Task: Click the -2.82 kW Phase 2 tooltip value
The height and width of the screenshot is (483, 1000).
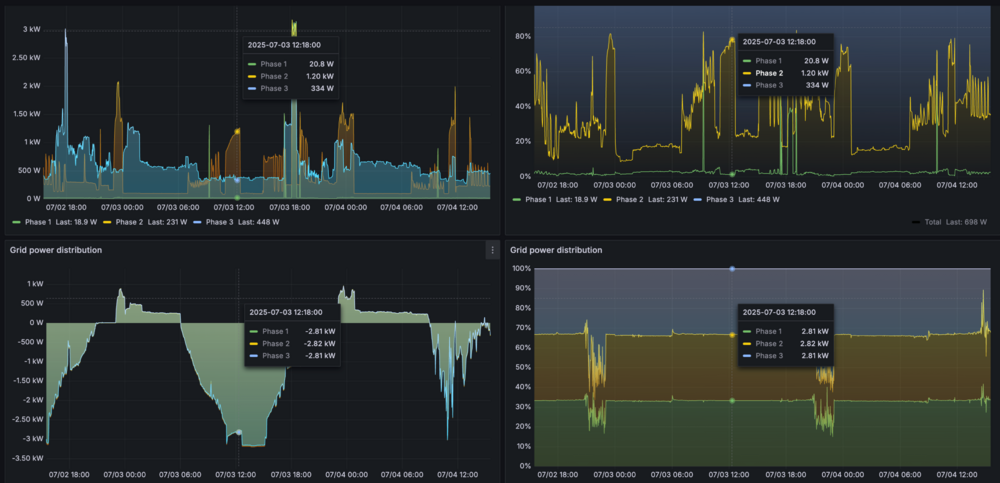Action: [x=322, y=343]
